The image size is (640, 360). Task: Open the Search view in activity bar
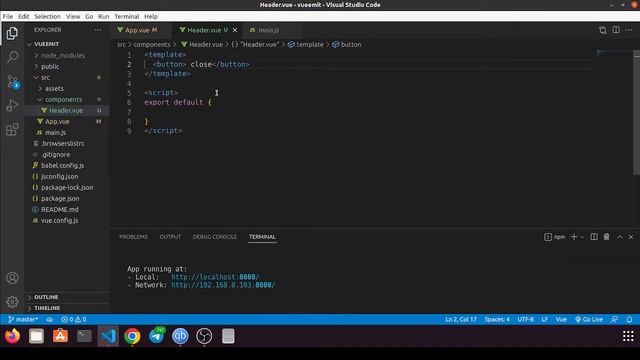[x=12, y=57]
